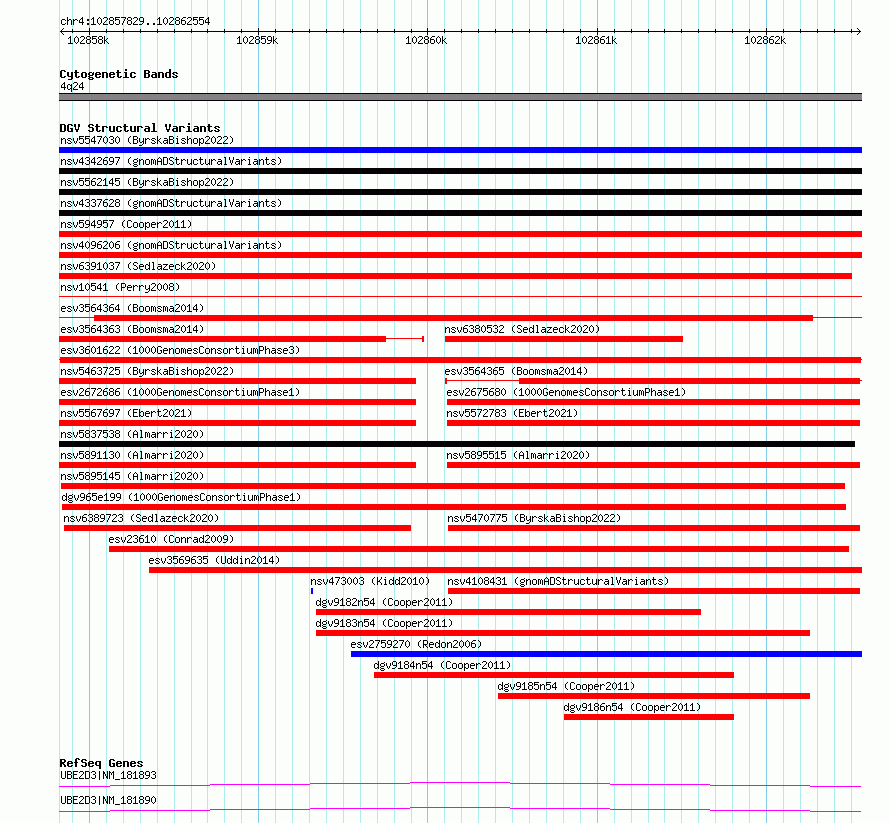
Task: Click the chr4:102857829..102862554 region label
Action: [135, 22]
